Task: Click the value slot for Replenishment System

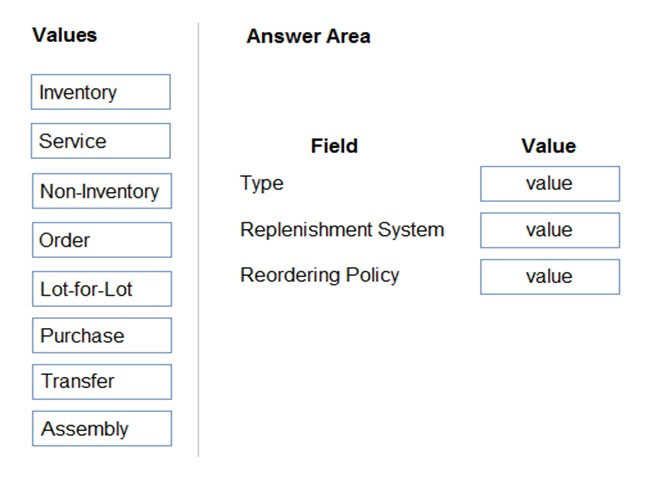Action: point(550,230)
